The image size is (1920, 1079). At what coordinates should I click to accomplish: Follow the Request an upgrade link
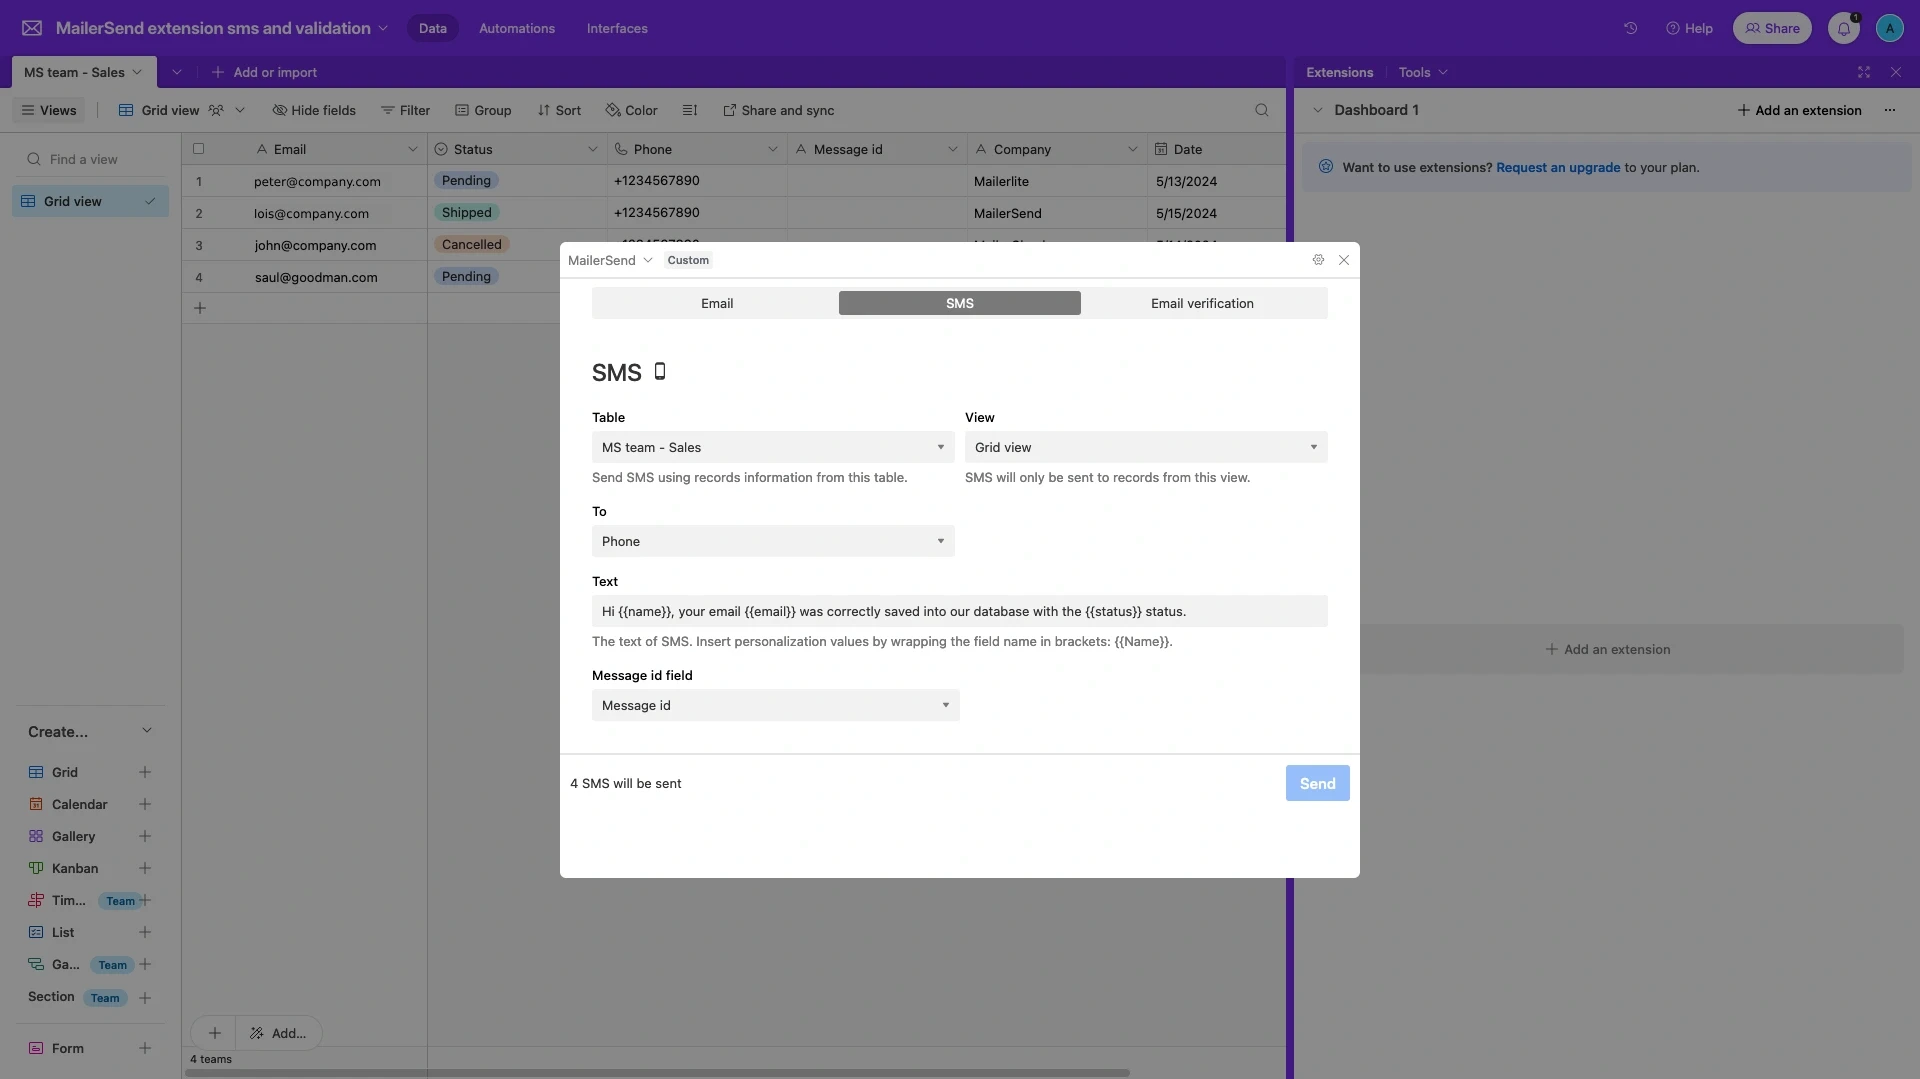point(1557,167)
